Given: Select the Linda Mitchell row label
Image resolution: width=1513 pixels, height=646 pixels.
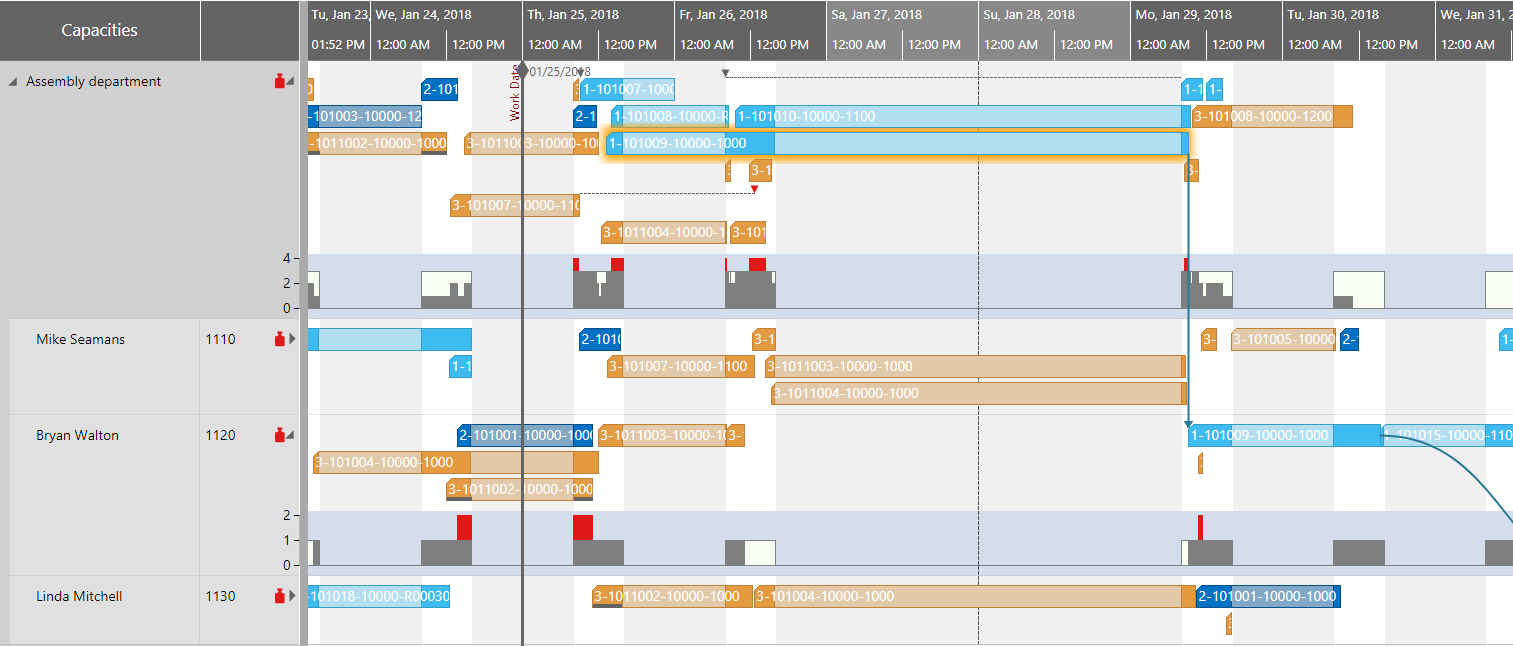Looking at the screenshot, I should [79, 596].
